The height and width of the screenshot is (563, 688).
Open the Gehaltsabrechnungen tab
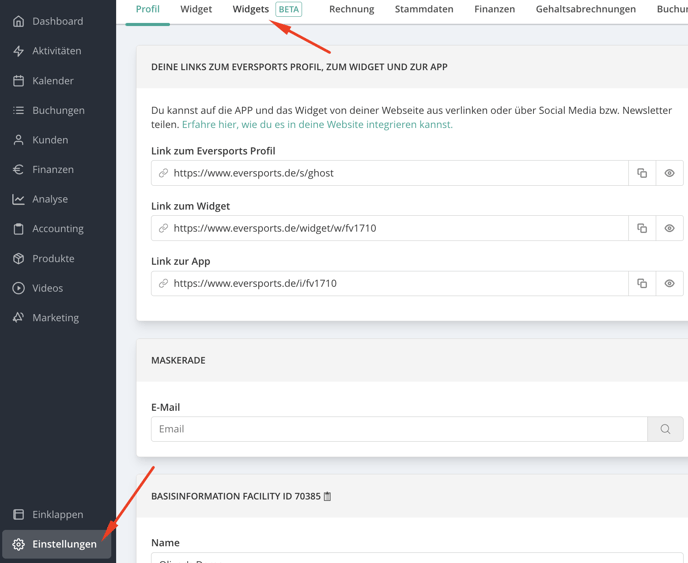coord(585,9)
